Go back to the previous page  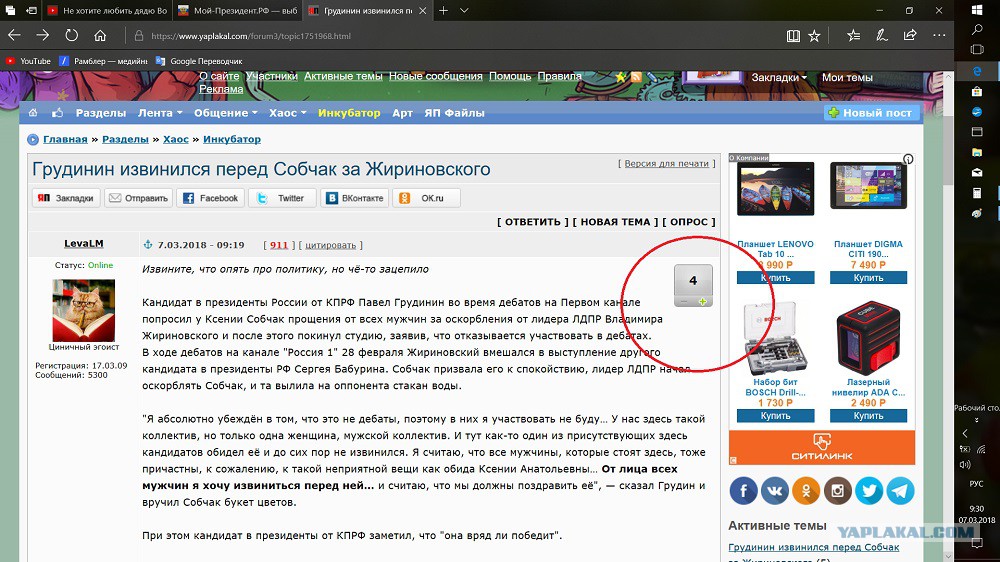tap(14, 36)
